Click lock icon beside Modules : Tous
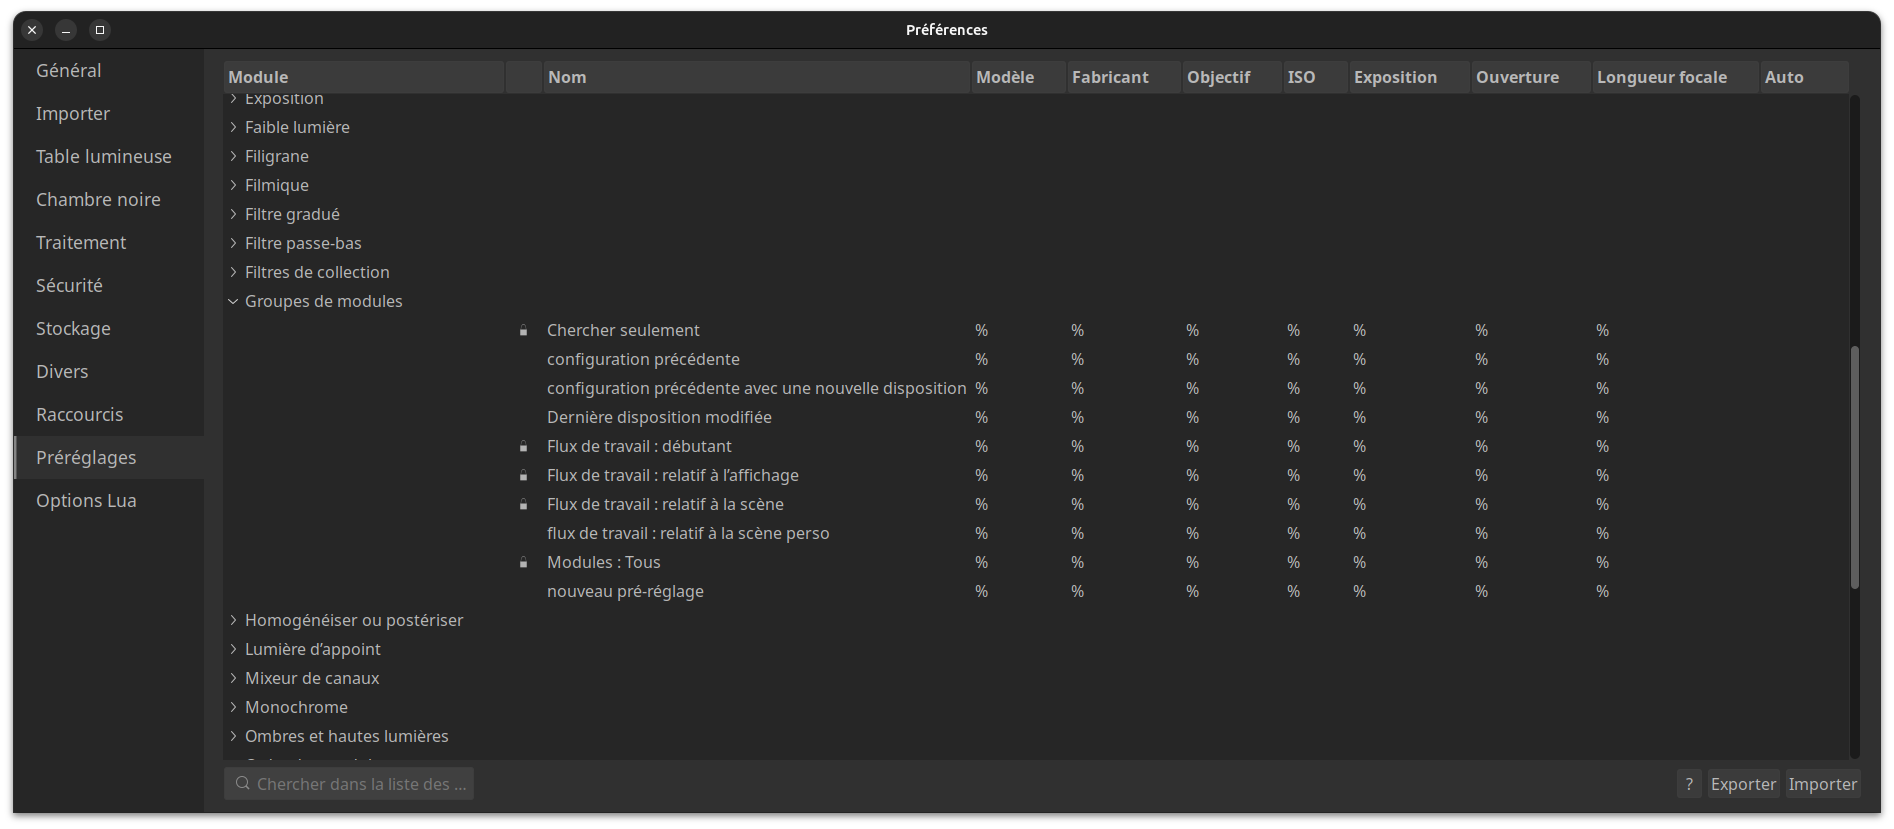Image resolution: width=1894 pixels, height=829 pixels. pyautogui.click(x=523, y=563)
